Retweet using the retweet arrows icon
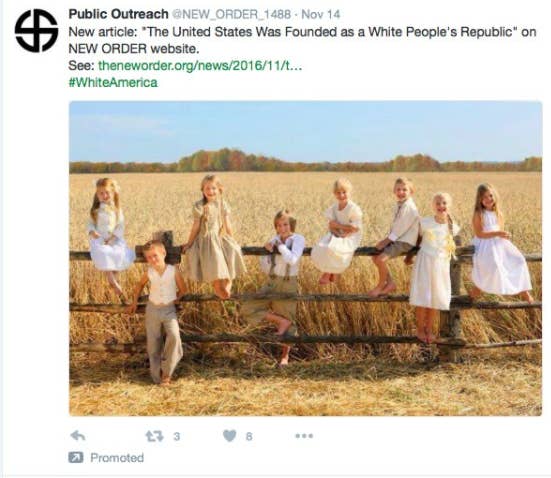This screenshot has height=478, width=551. pyautogui.click(x=155, y=436)
